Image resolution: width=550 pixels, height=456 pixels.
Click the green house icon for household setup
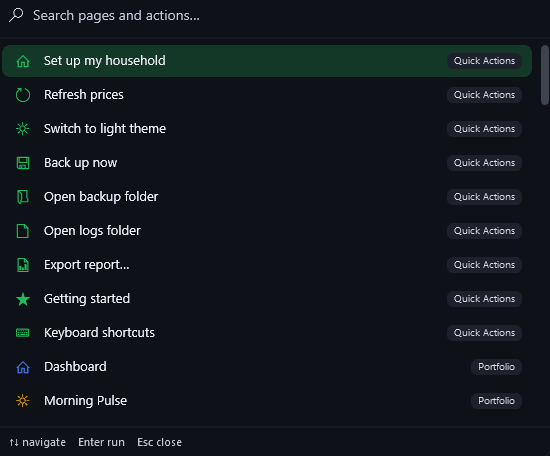(23, 61)
